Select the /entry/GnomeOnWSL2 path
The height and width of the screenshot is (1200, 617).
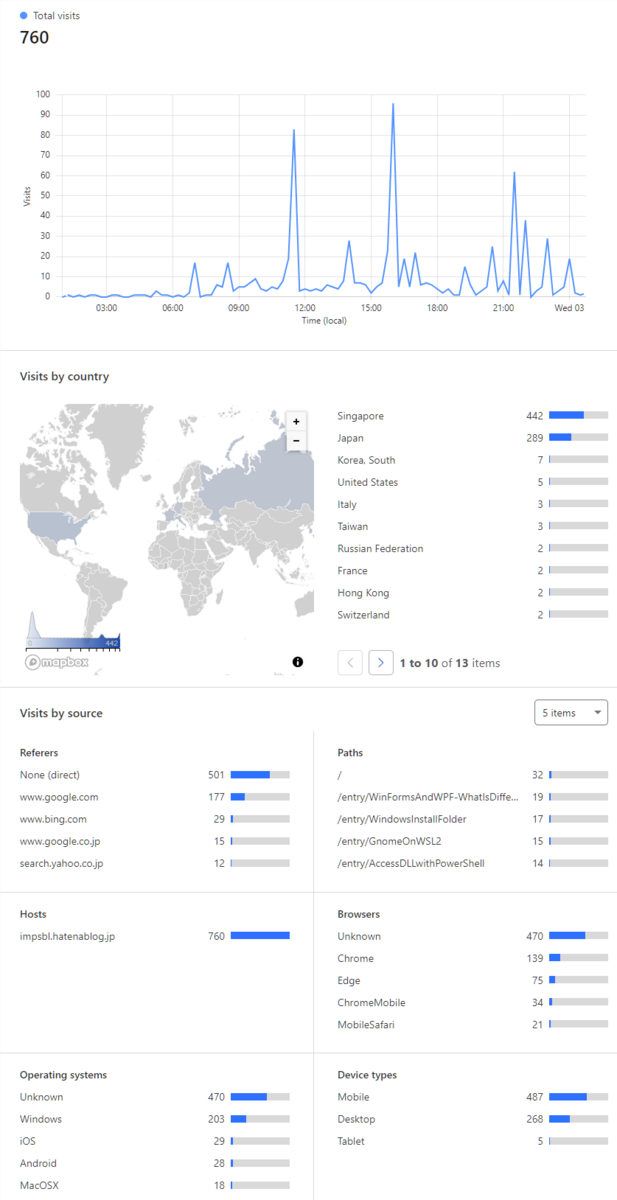tap(473, 841)
